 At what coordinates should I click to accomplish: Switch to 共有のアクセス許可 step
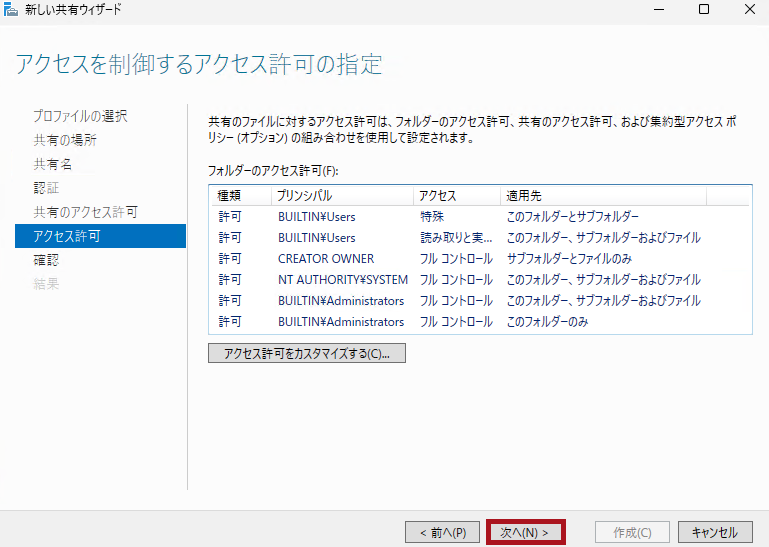[85, 212]
